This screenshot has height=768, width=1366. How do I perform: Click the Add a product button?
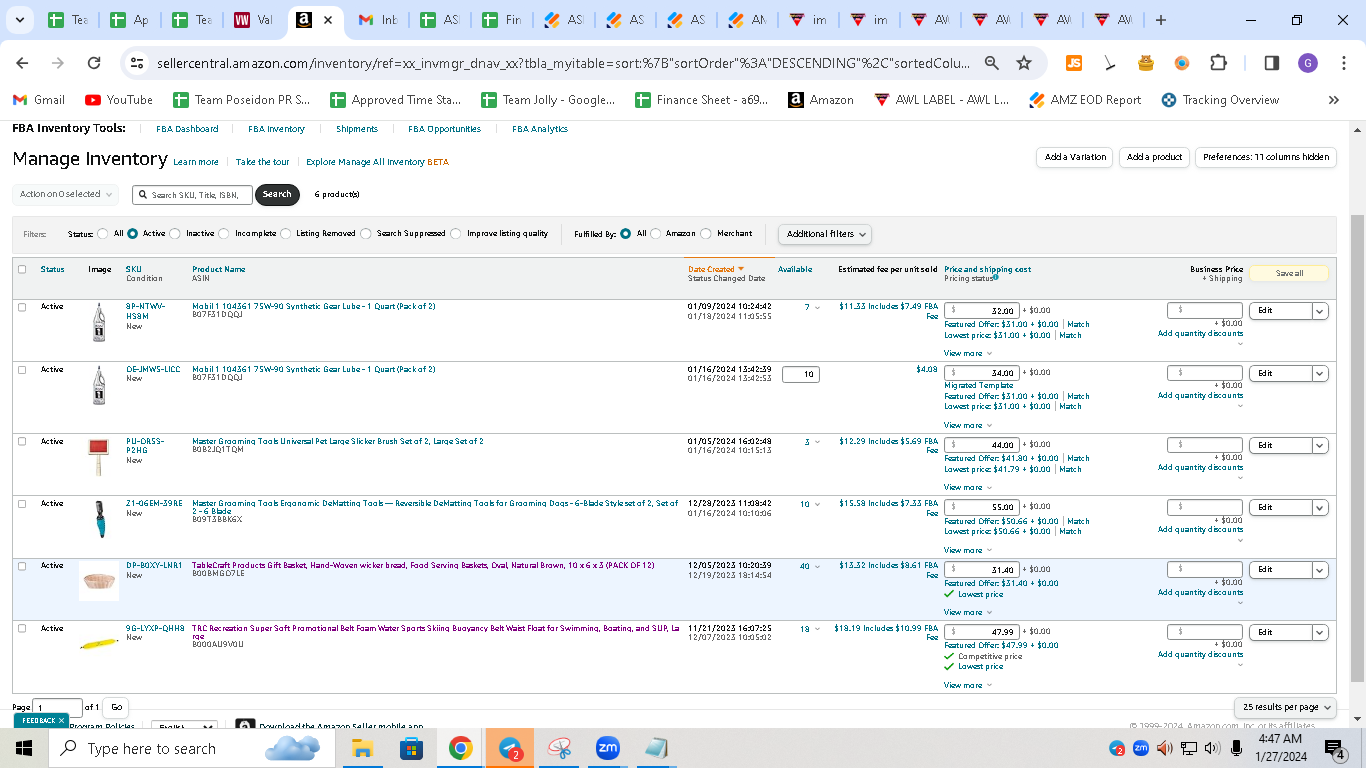[x=1154, y=157]
